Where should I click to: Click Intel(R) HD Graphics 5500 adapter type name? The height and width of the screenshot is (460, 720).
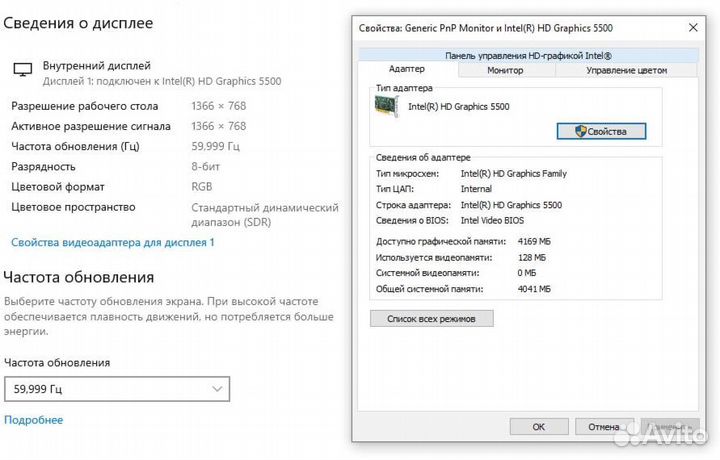pyautogui.click(x=459, y=107)
